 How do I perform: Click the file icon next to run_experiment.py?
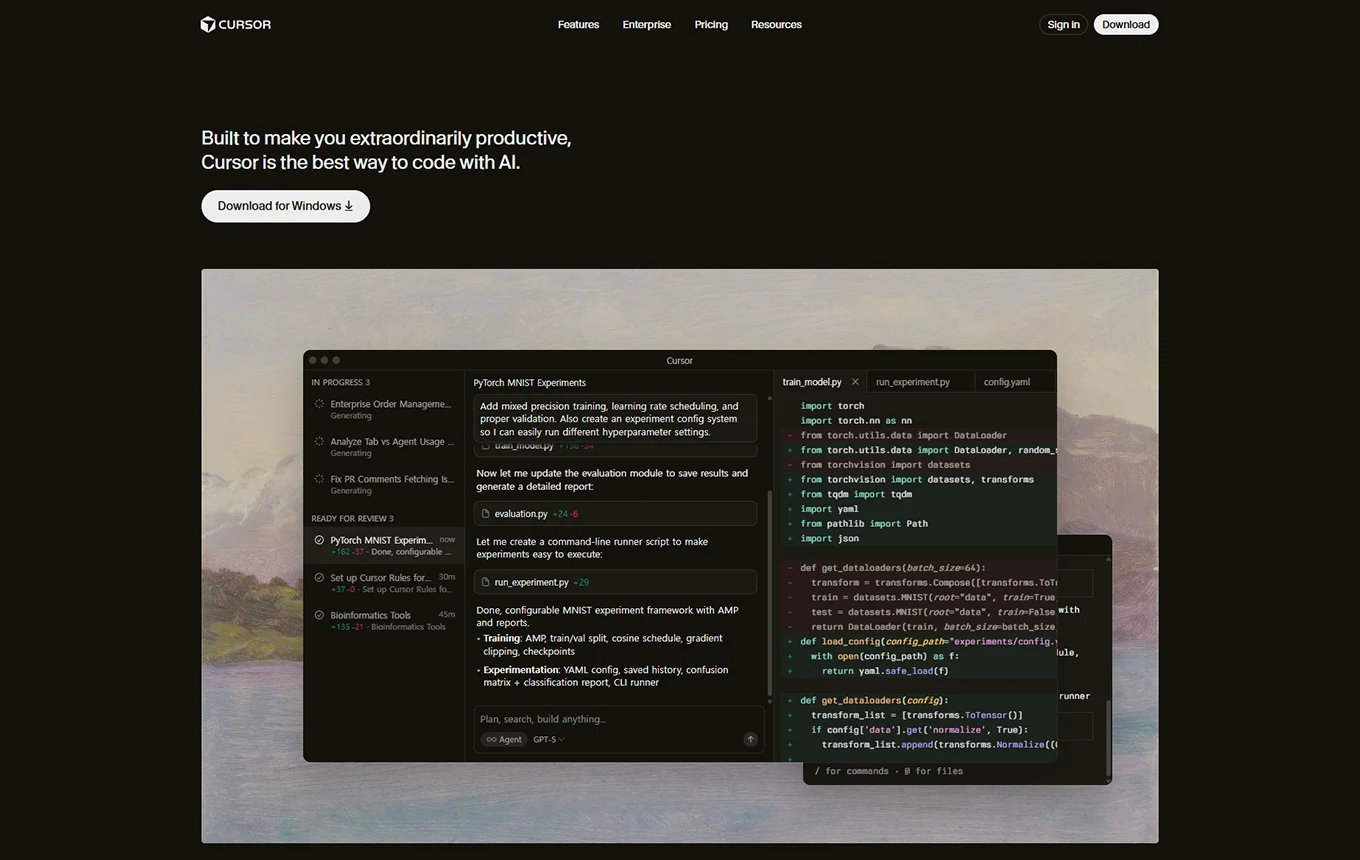coord(486,582)
